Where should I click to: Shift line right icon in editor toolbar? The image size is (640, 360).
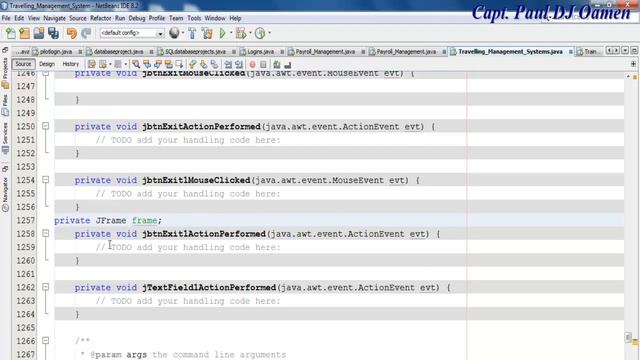pyautogui.click(x=239, y=64)
